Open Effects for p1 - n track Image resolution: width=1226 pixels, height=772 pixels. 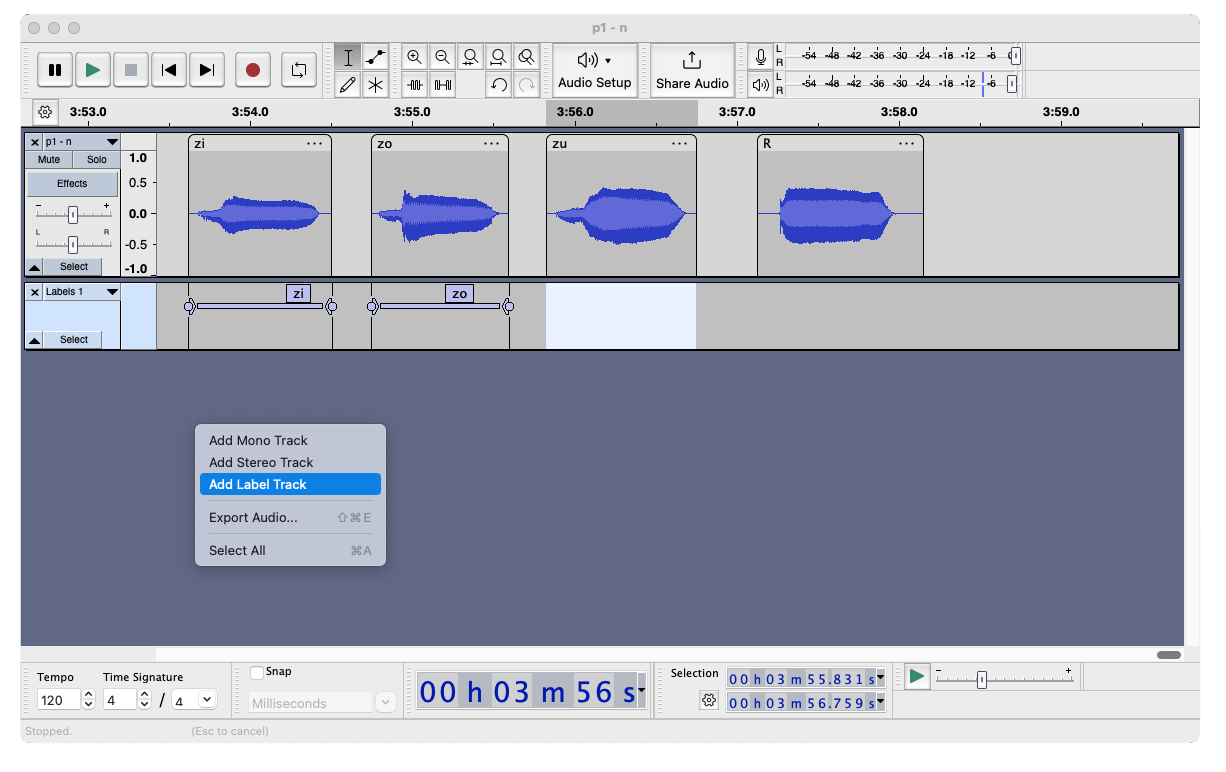click(72, 184)
